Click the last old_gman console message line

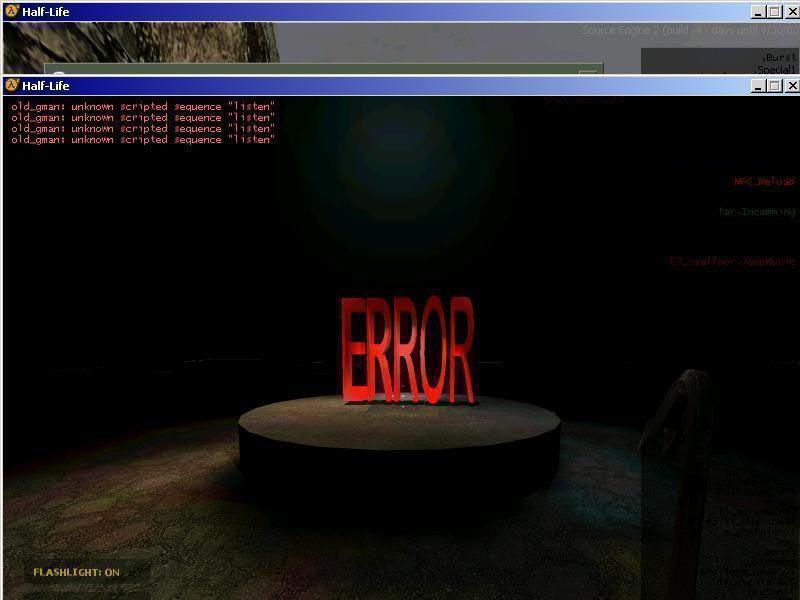coord(142,140)
